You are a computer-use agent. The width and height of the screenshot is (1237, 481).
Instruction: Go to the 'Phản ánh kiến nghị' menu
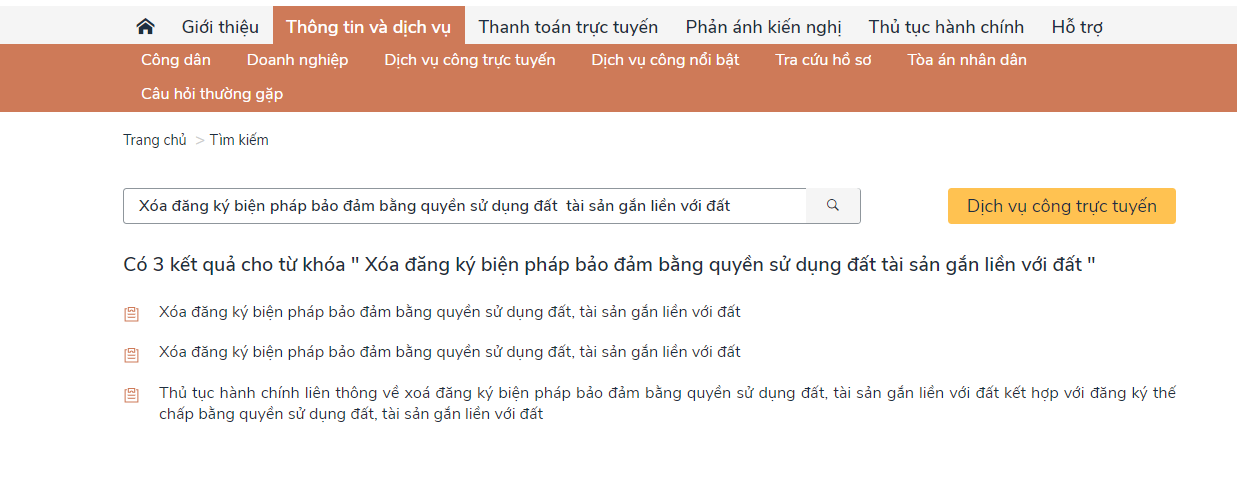pyautogui.click(x=763, y=27)
